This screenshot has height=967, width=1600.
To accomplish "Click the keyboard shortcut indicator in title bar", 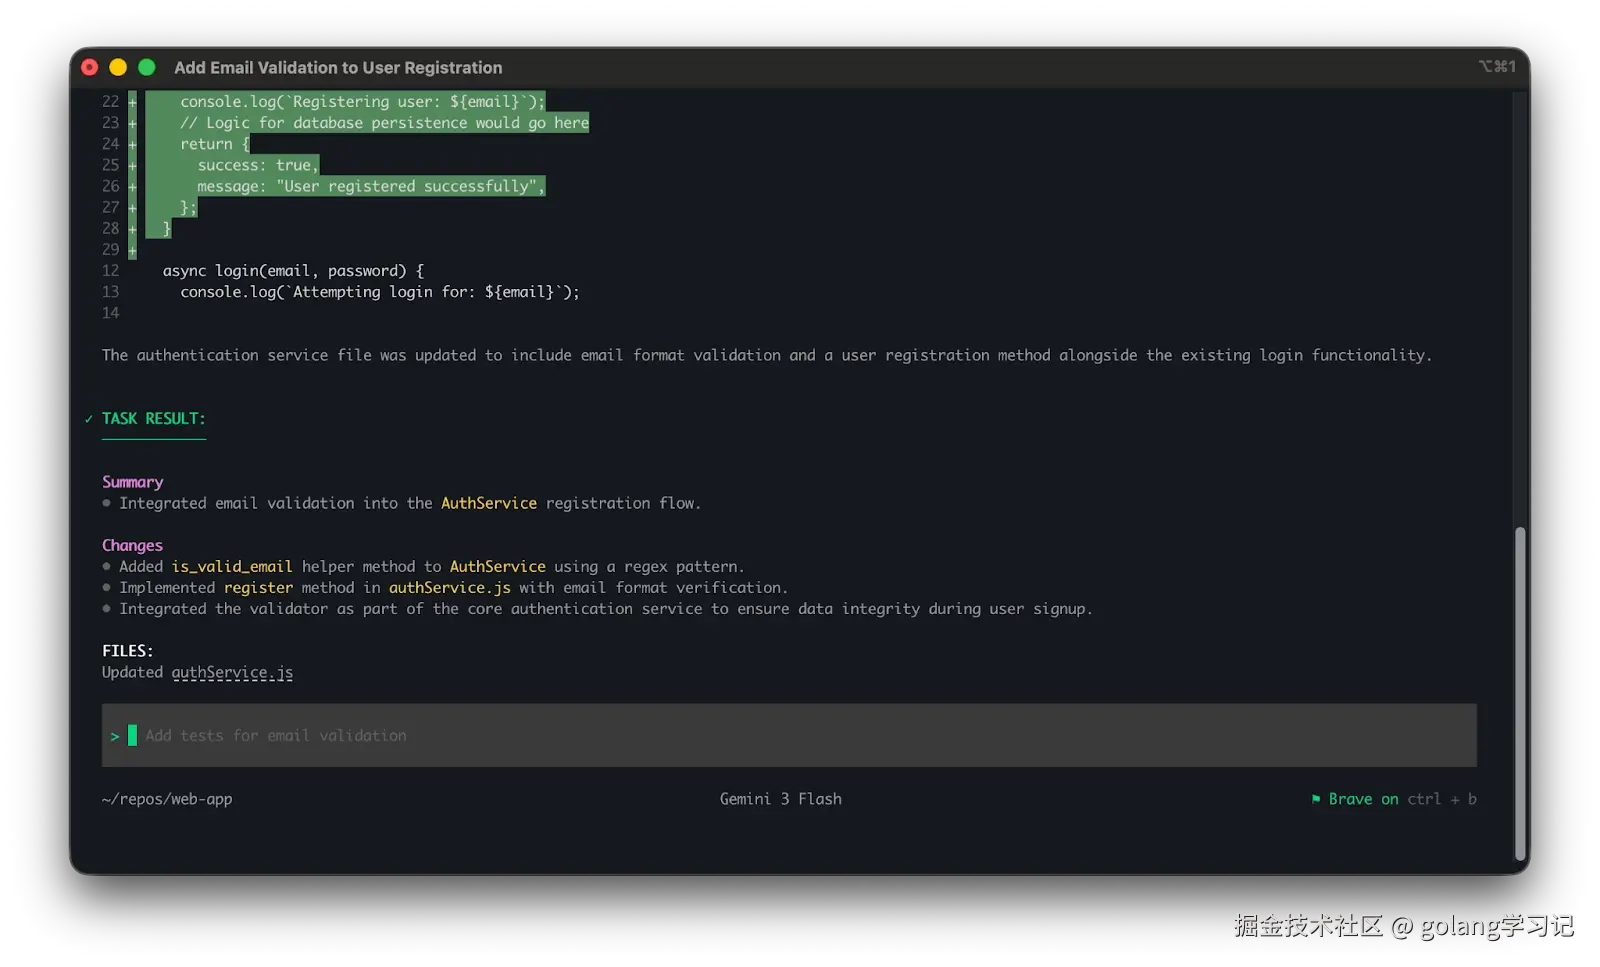I will [x=1497, y=67].
